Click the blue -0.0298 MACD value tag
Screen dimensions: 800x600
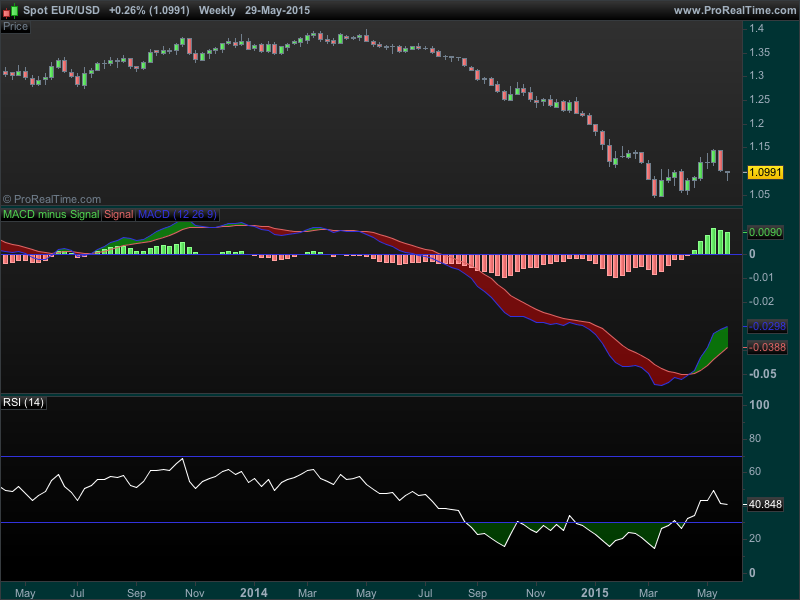767,327
